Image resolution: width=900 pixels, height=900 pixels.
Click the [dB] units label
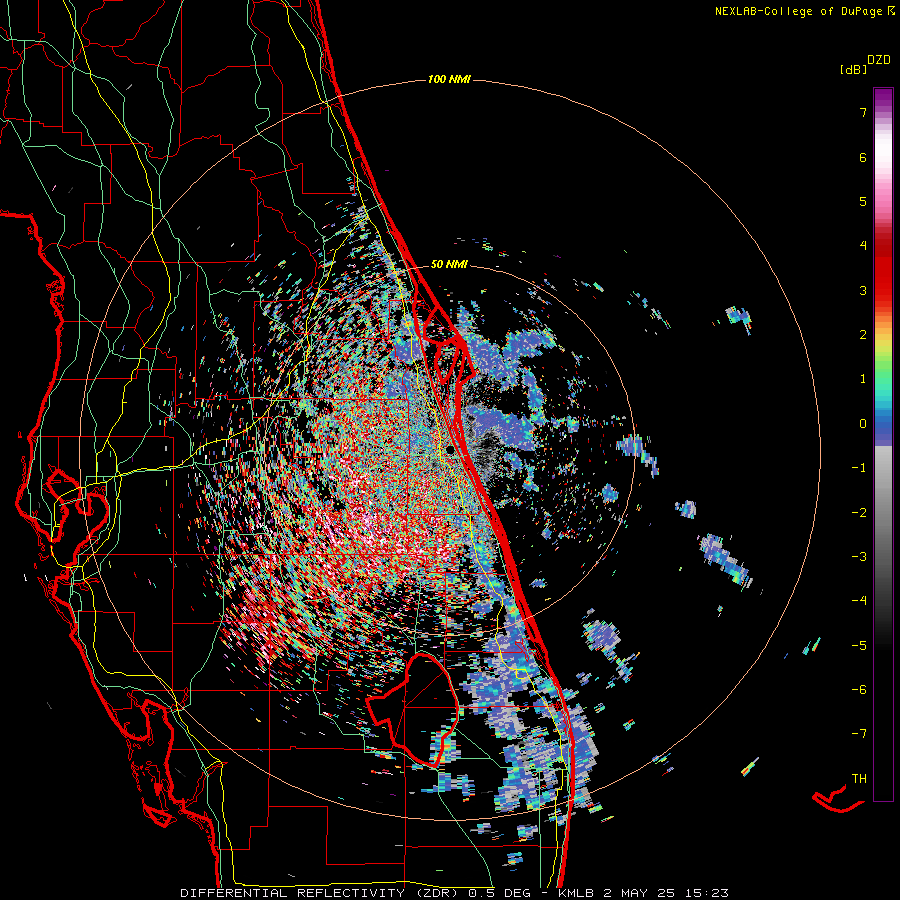853,69
